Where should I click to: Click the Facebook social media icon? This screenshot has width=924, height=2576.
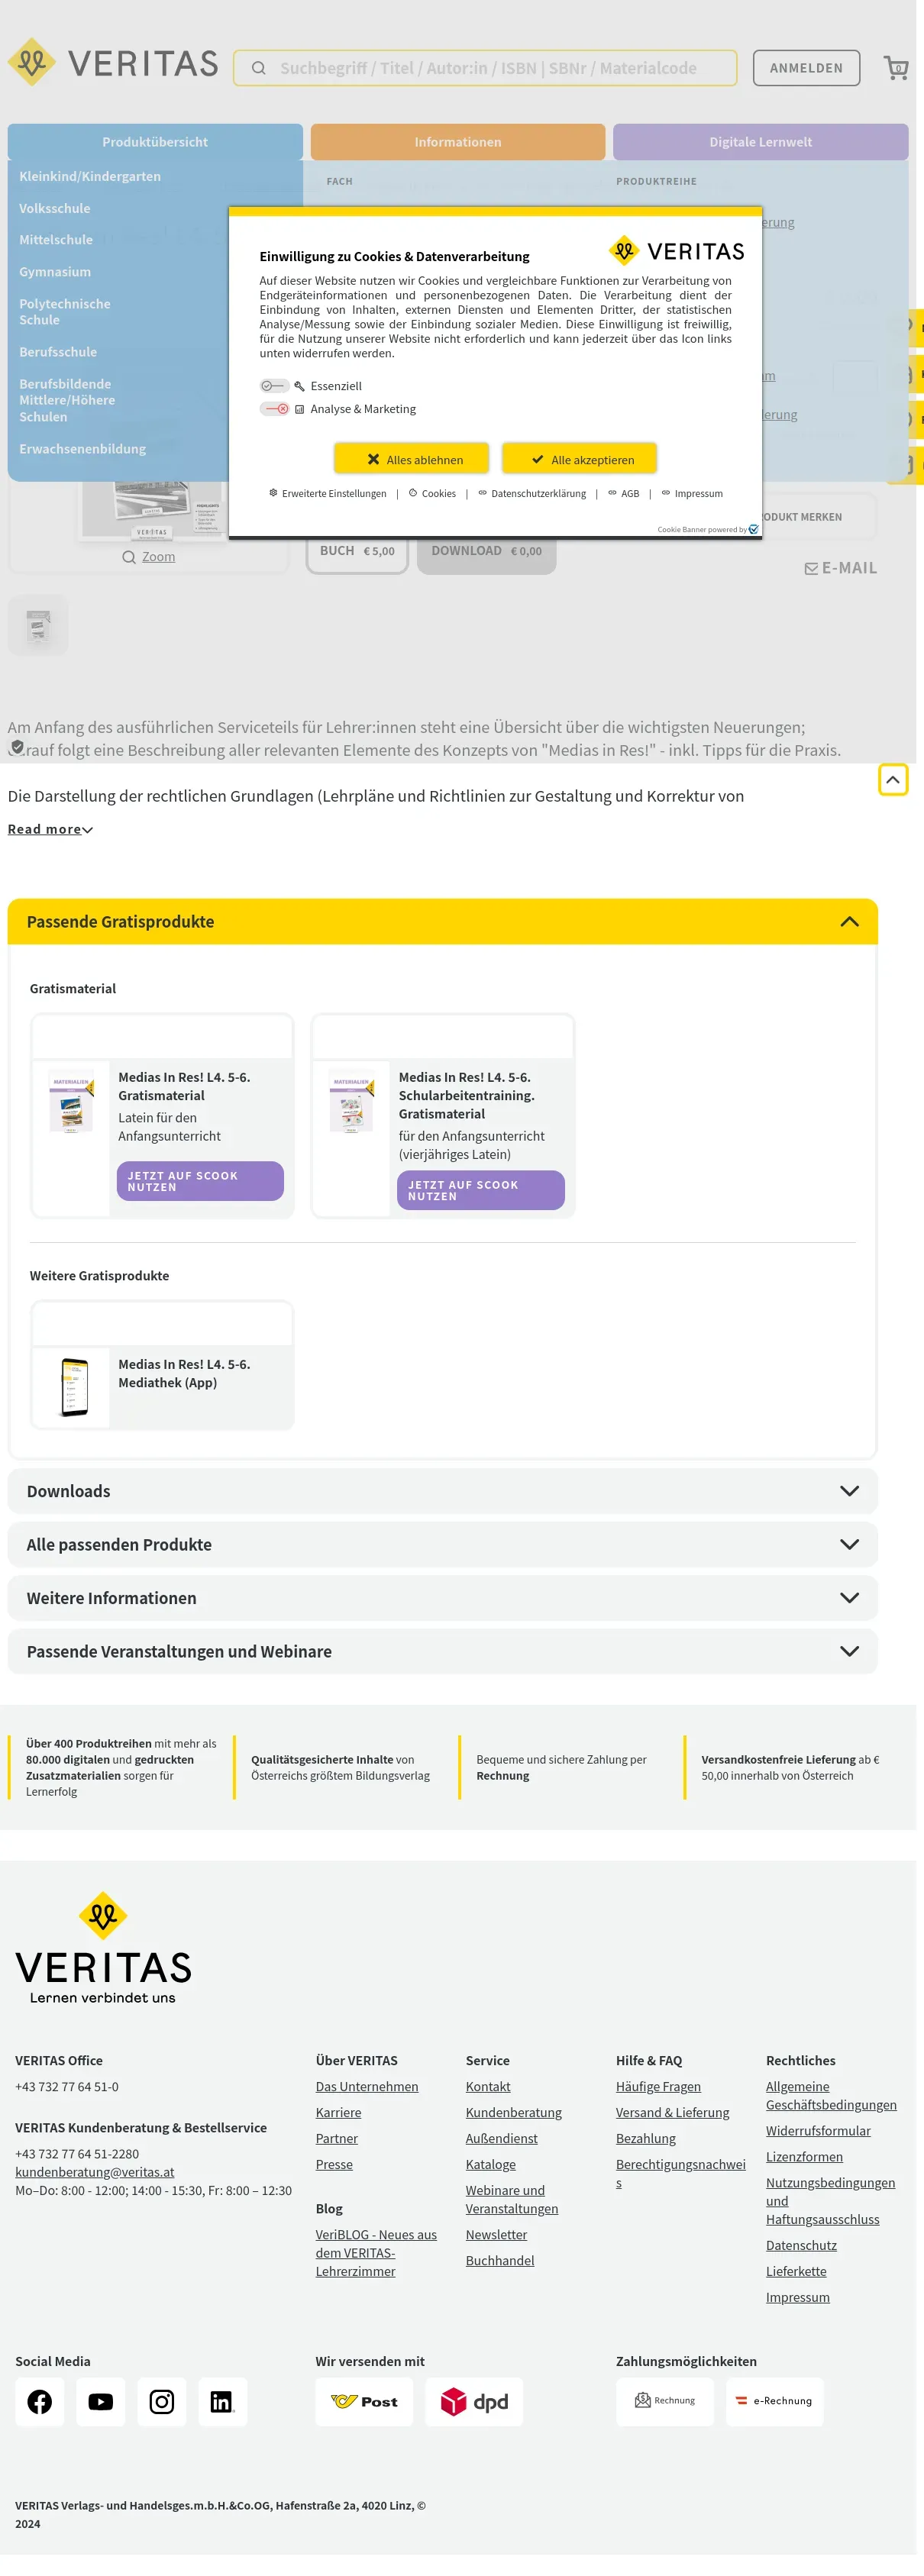pyautogui.click(x=40, y=2402)
